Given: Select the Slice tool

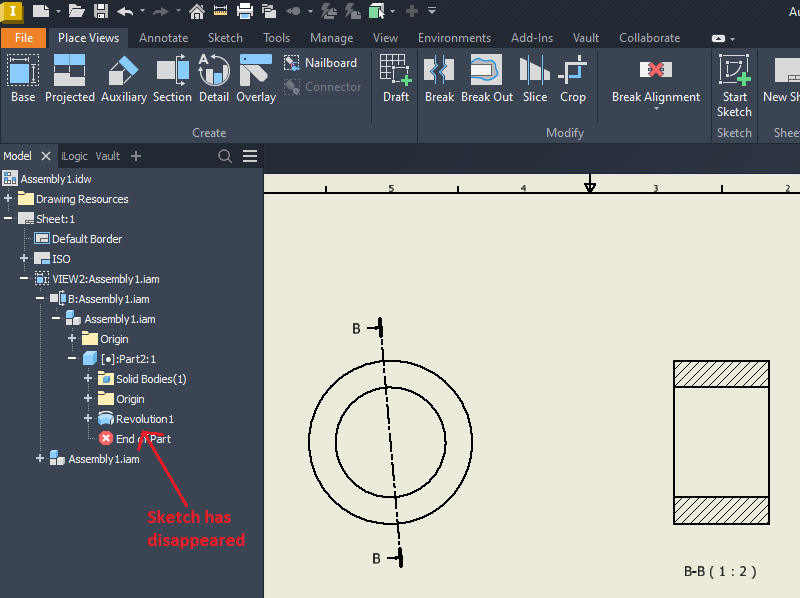Looking at the screenshot, I should coord(535,79).
